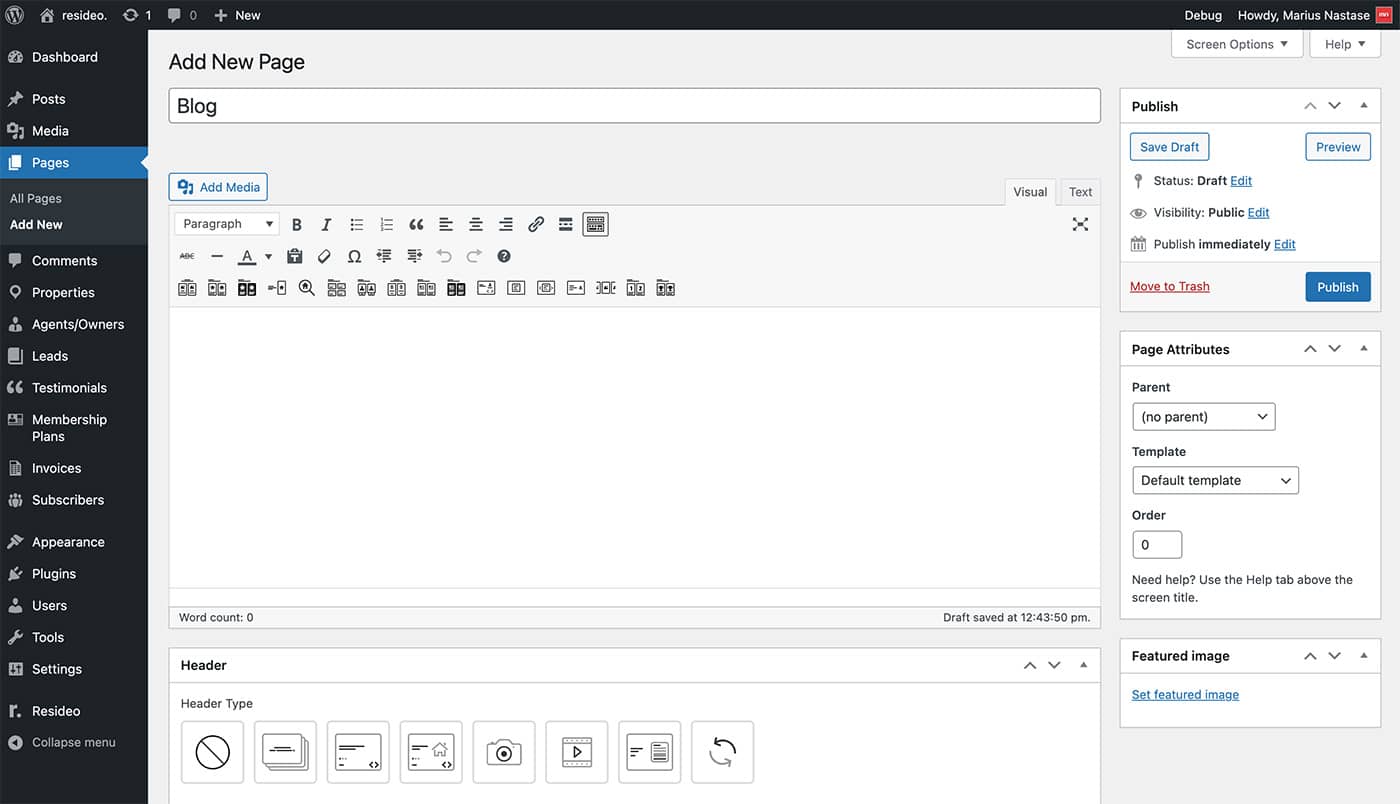Open the keyboard shortcuts help icon

(x=504, y=257)
